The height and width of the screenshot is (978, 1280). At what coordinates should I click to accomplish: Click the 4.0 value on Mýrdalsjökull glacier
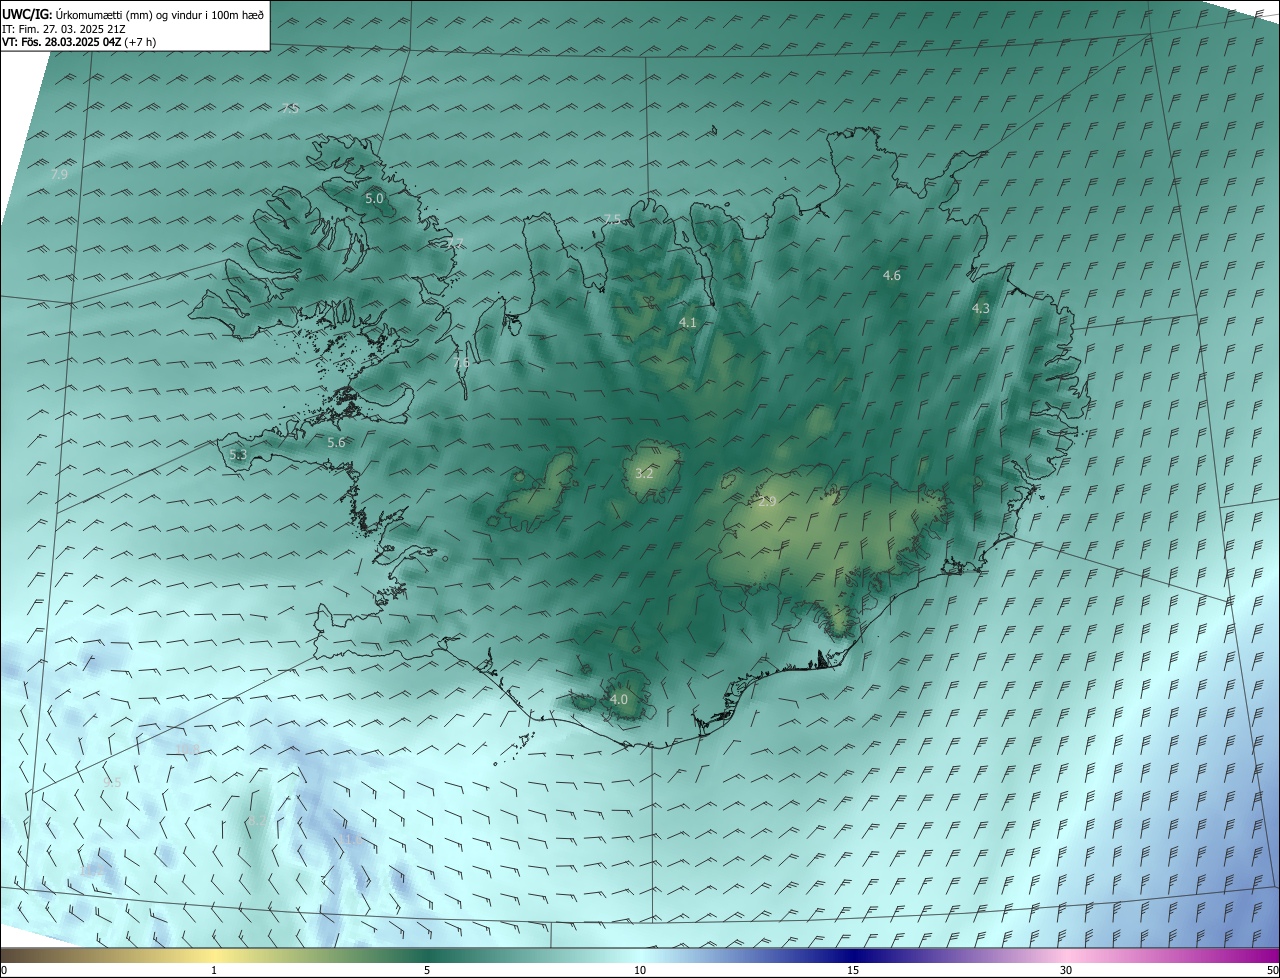point(619,699)
